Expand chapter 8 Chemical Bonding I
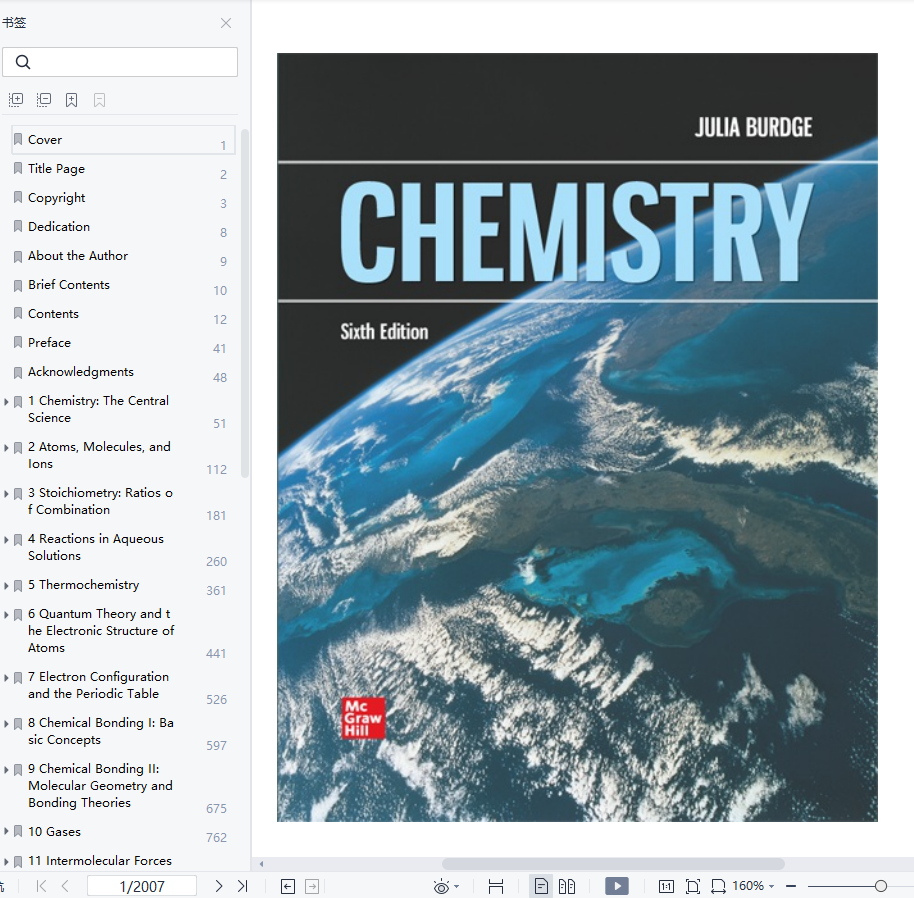Screen dimensions: 914x898 point(6,724)
